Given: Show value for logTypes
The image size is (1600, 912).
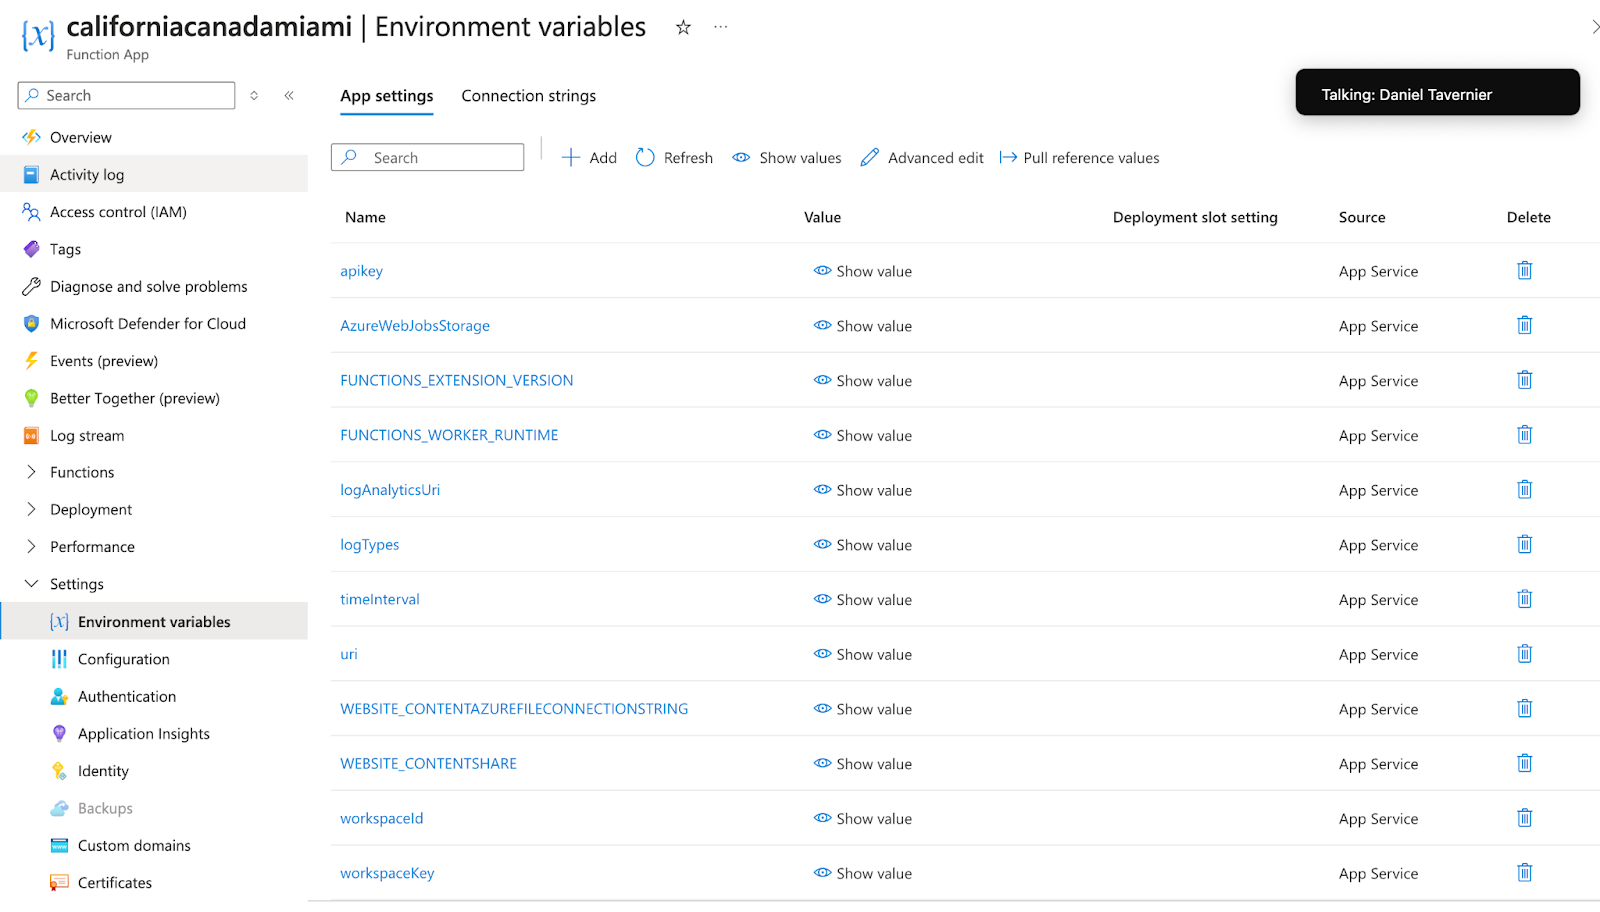Looking at the screenshot, I should point(862,545).
